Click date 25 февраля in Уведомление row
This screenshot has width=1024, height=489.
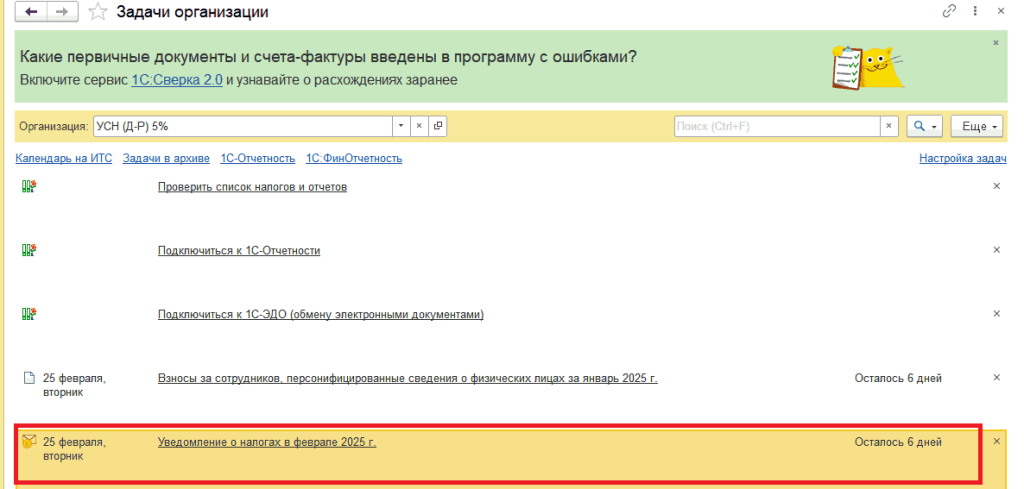pyautogui.click(x=74, y=449)
